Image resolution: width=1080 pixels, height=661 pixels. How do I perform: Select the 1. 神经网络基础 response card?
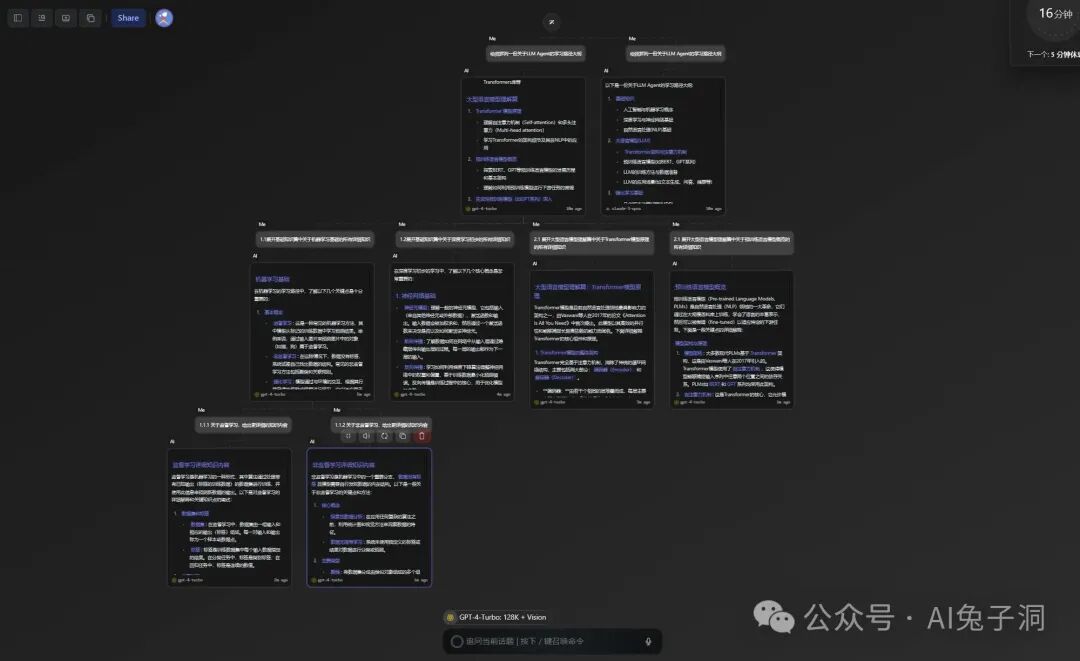click(x=452, y=331)
